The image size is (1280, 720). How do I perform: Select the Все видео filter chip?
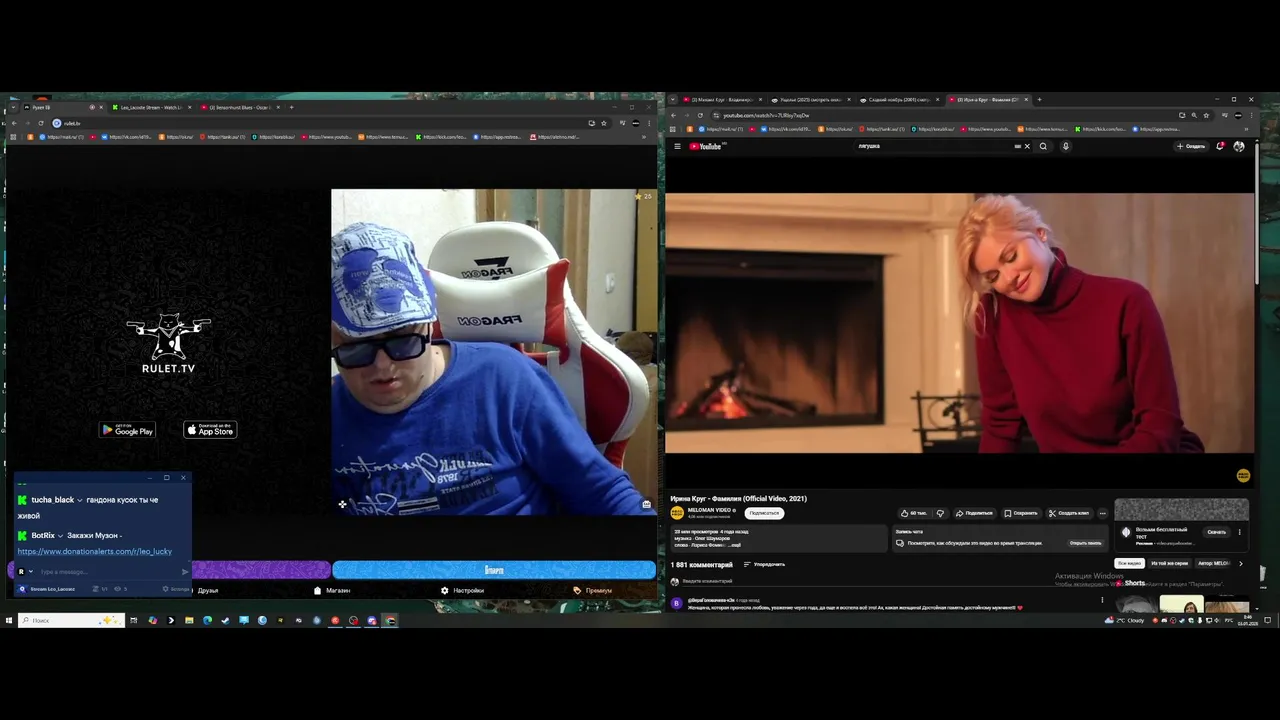pos(1129,563)
